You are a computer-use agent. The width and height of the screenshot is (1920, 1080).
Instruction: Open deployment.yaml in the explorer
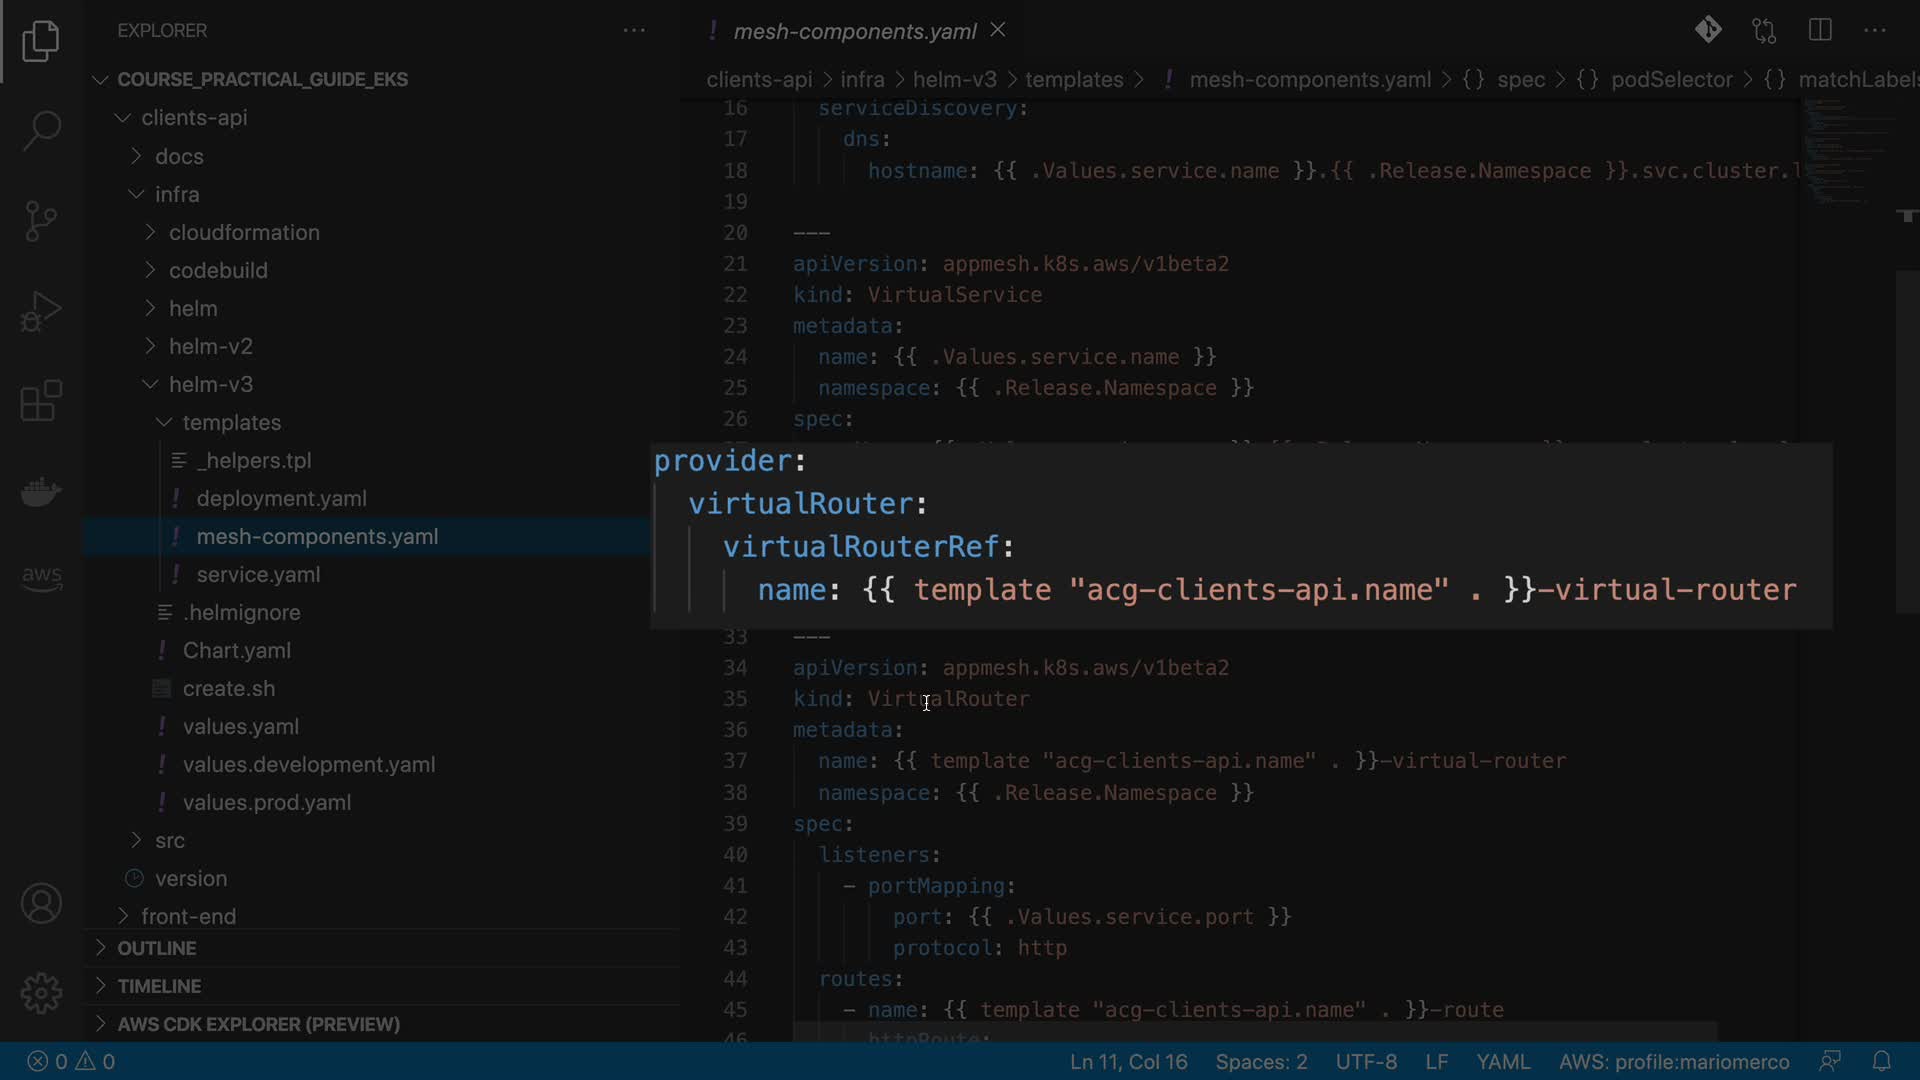(x=281, y=498)
